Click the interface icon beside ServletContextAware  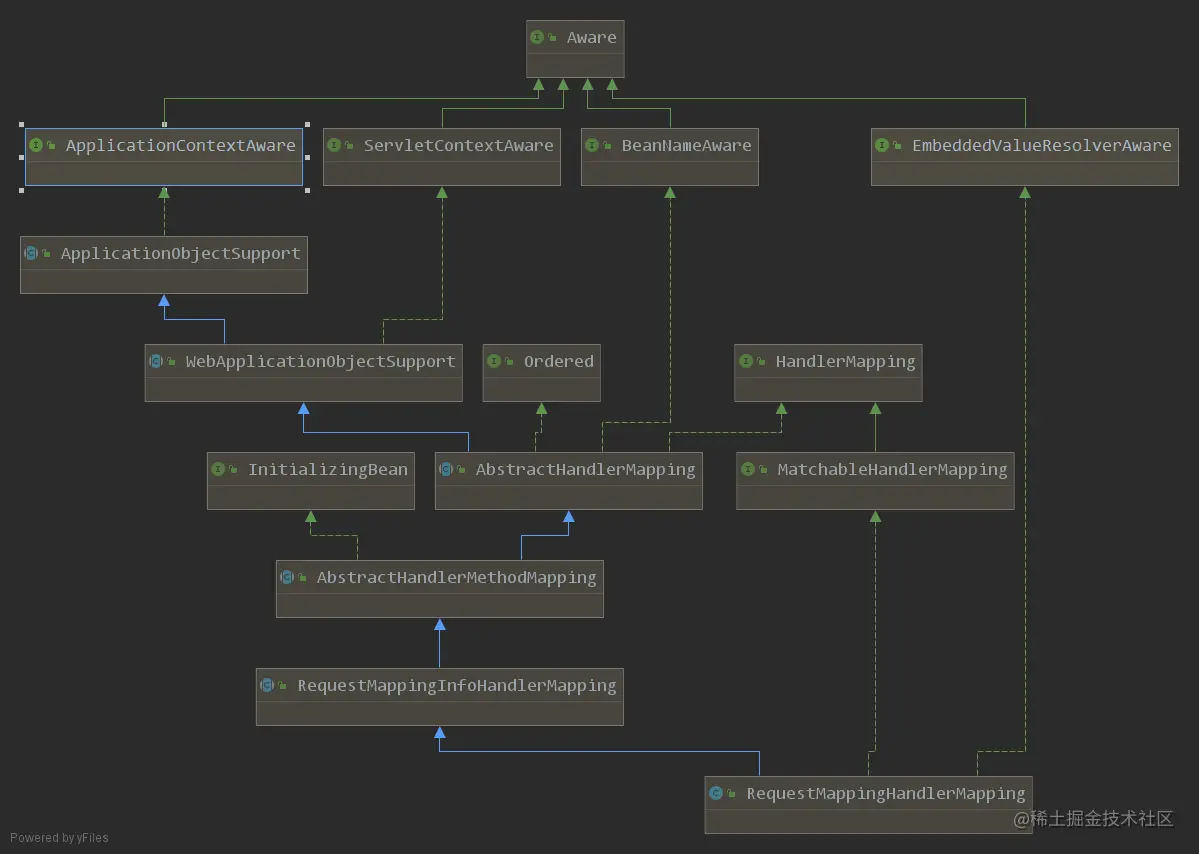point(334,144)
